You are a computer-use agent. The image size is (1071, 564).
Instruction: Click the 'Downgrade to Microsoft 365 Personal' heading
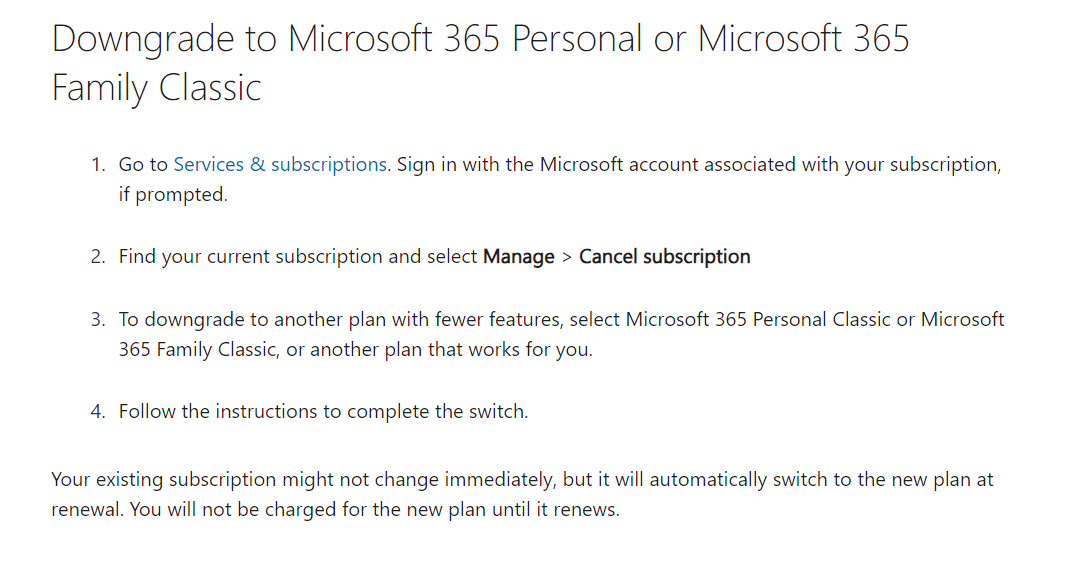481,62
